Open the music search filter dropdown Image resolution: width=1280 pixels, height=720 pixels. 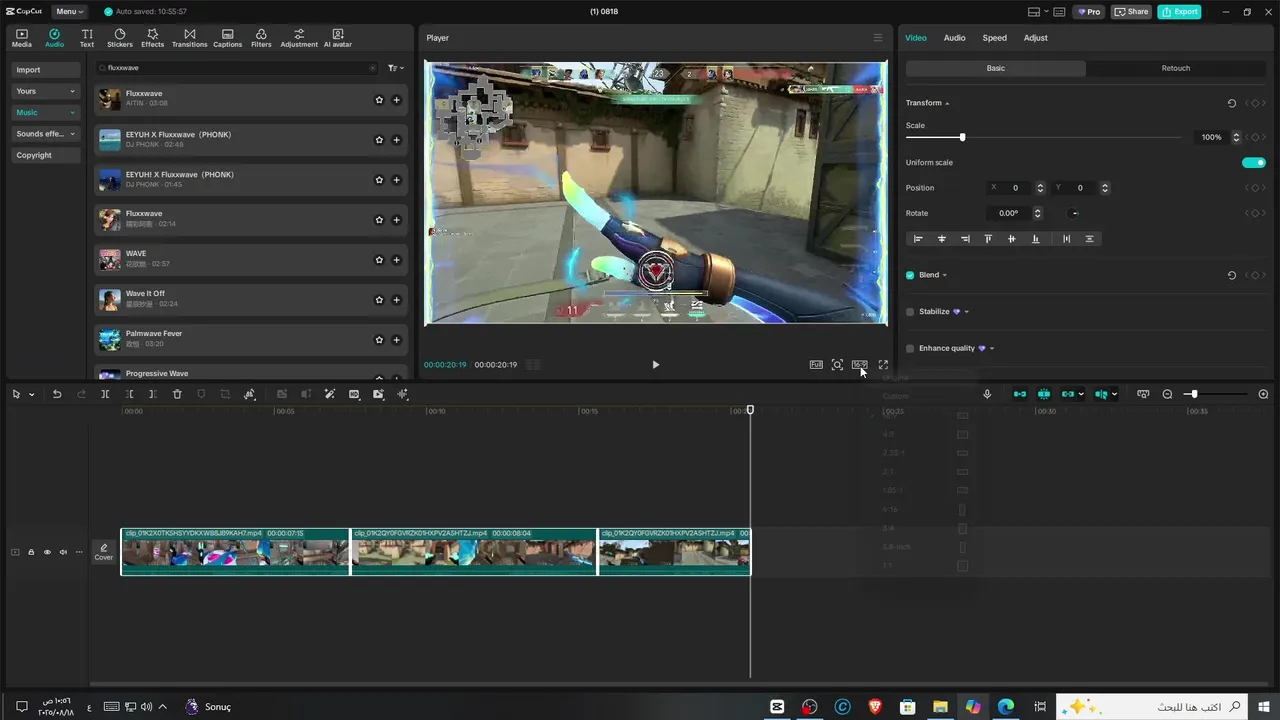(396, 68)
